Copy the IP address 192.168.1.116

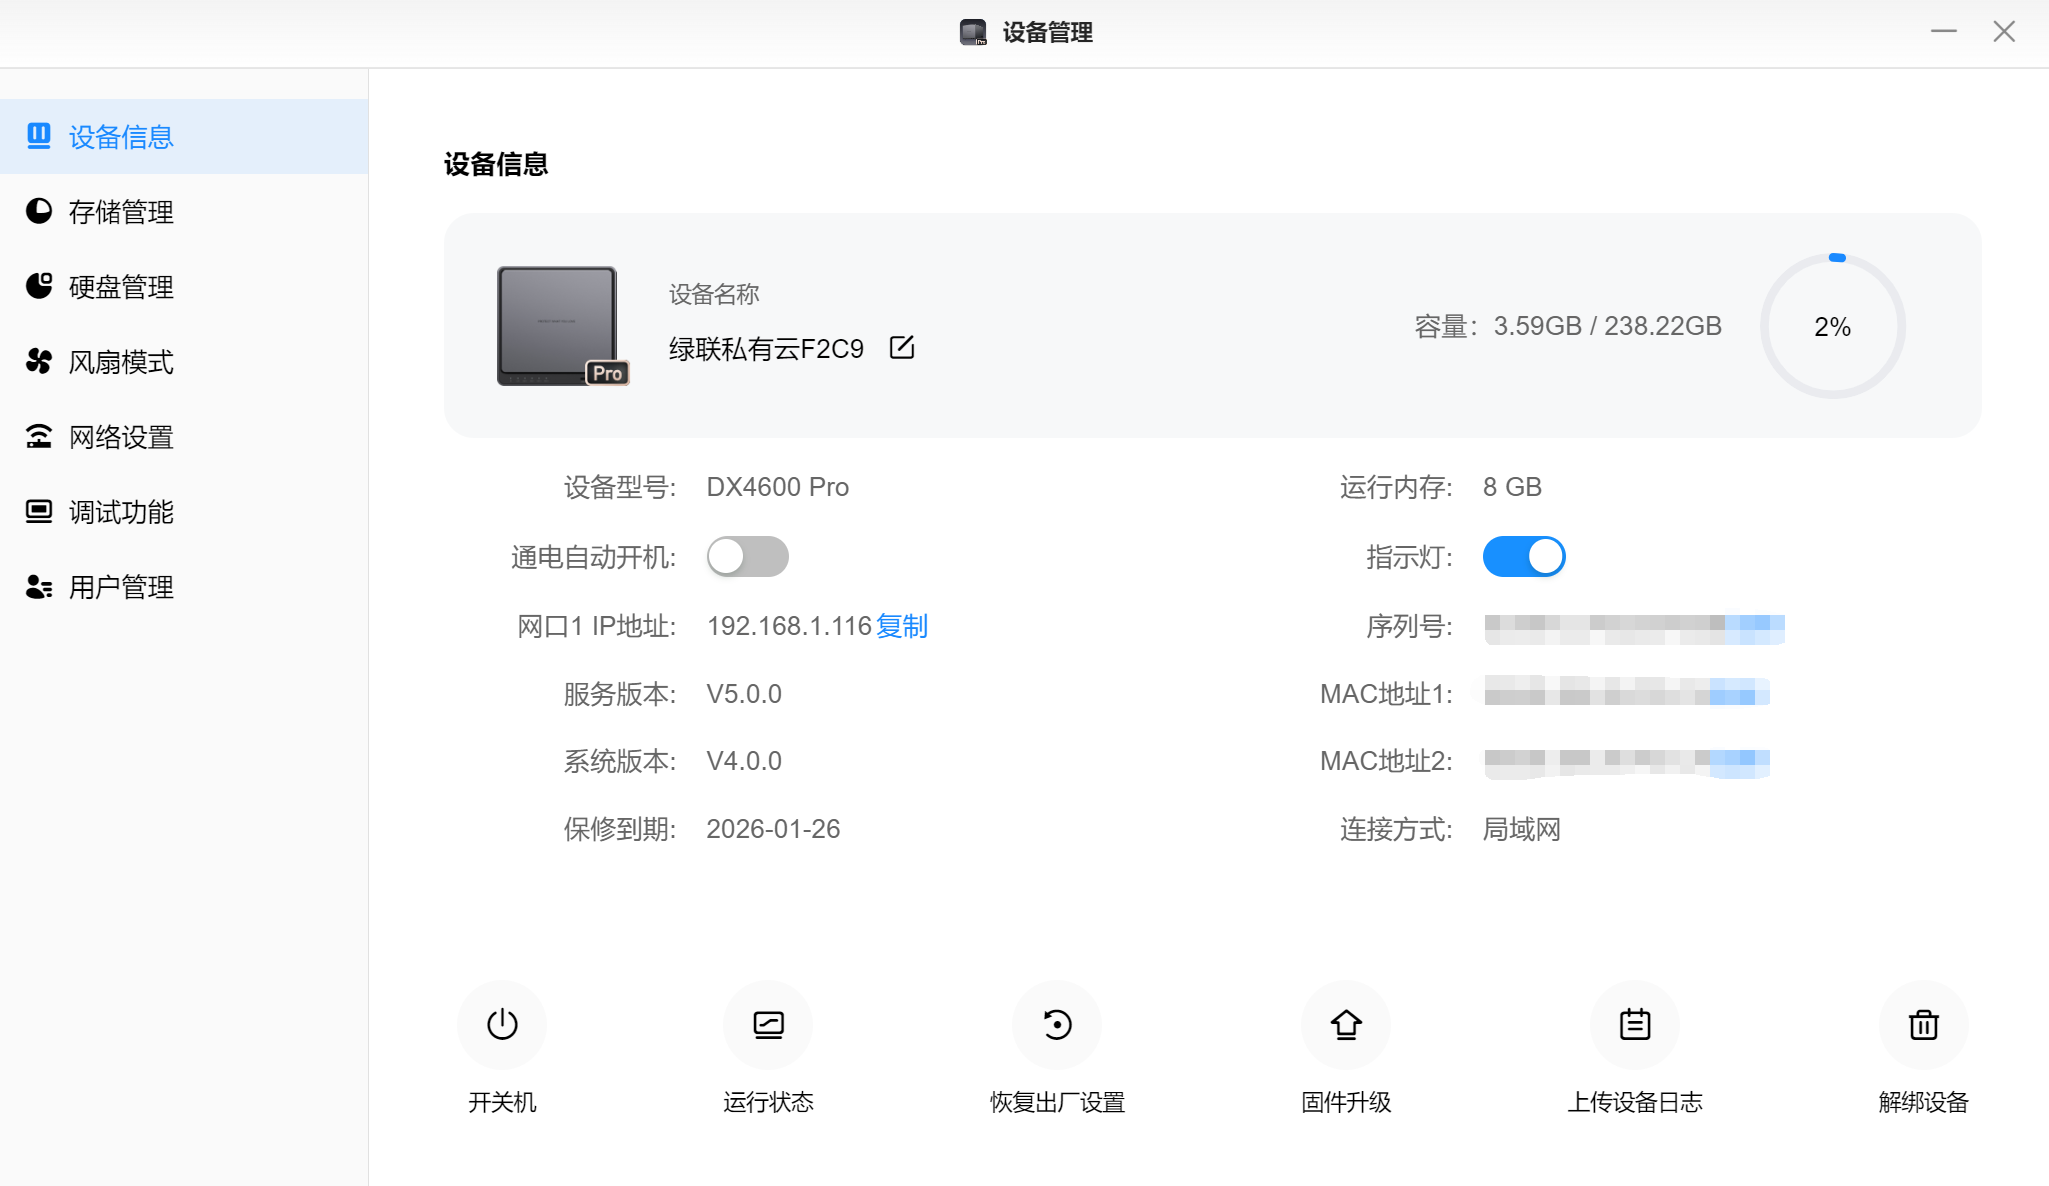pos(902,626)
